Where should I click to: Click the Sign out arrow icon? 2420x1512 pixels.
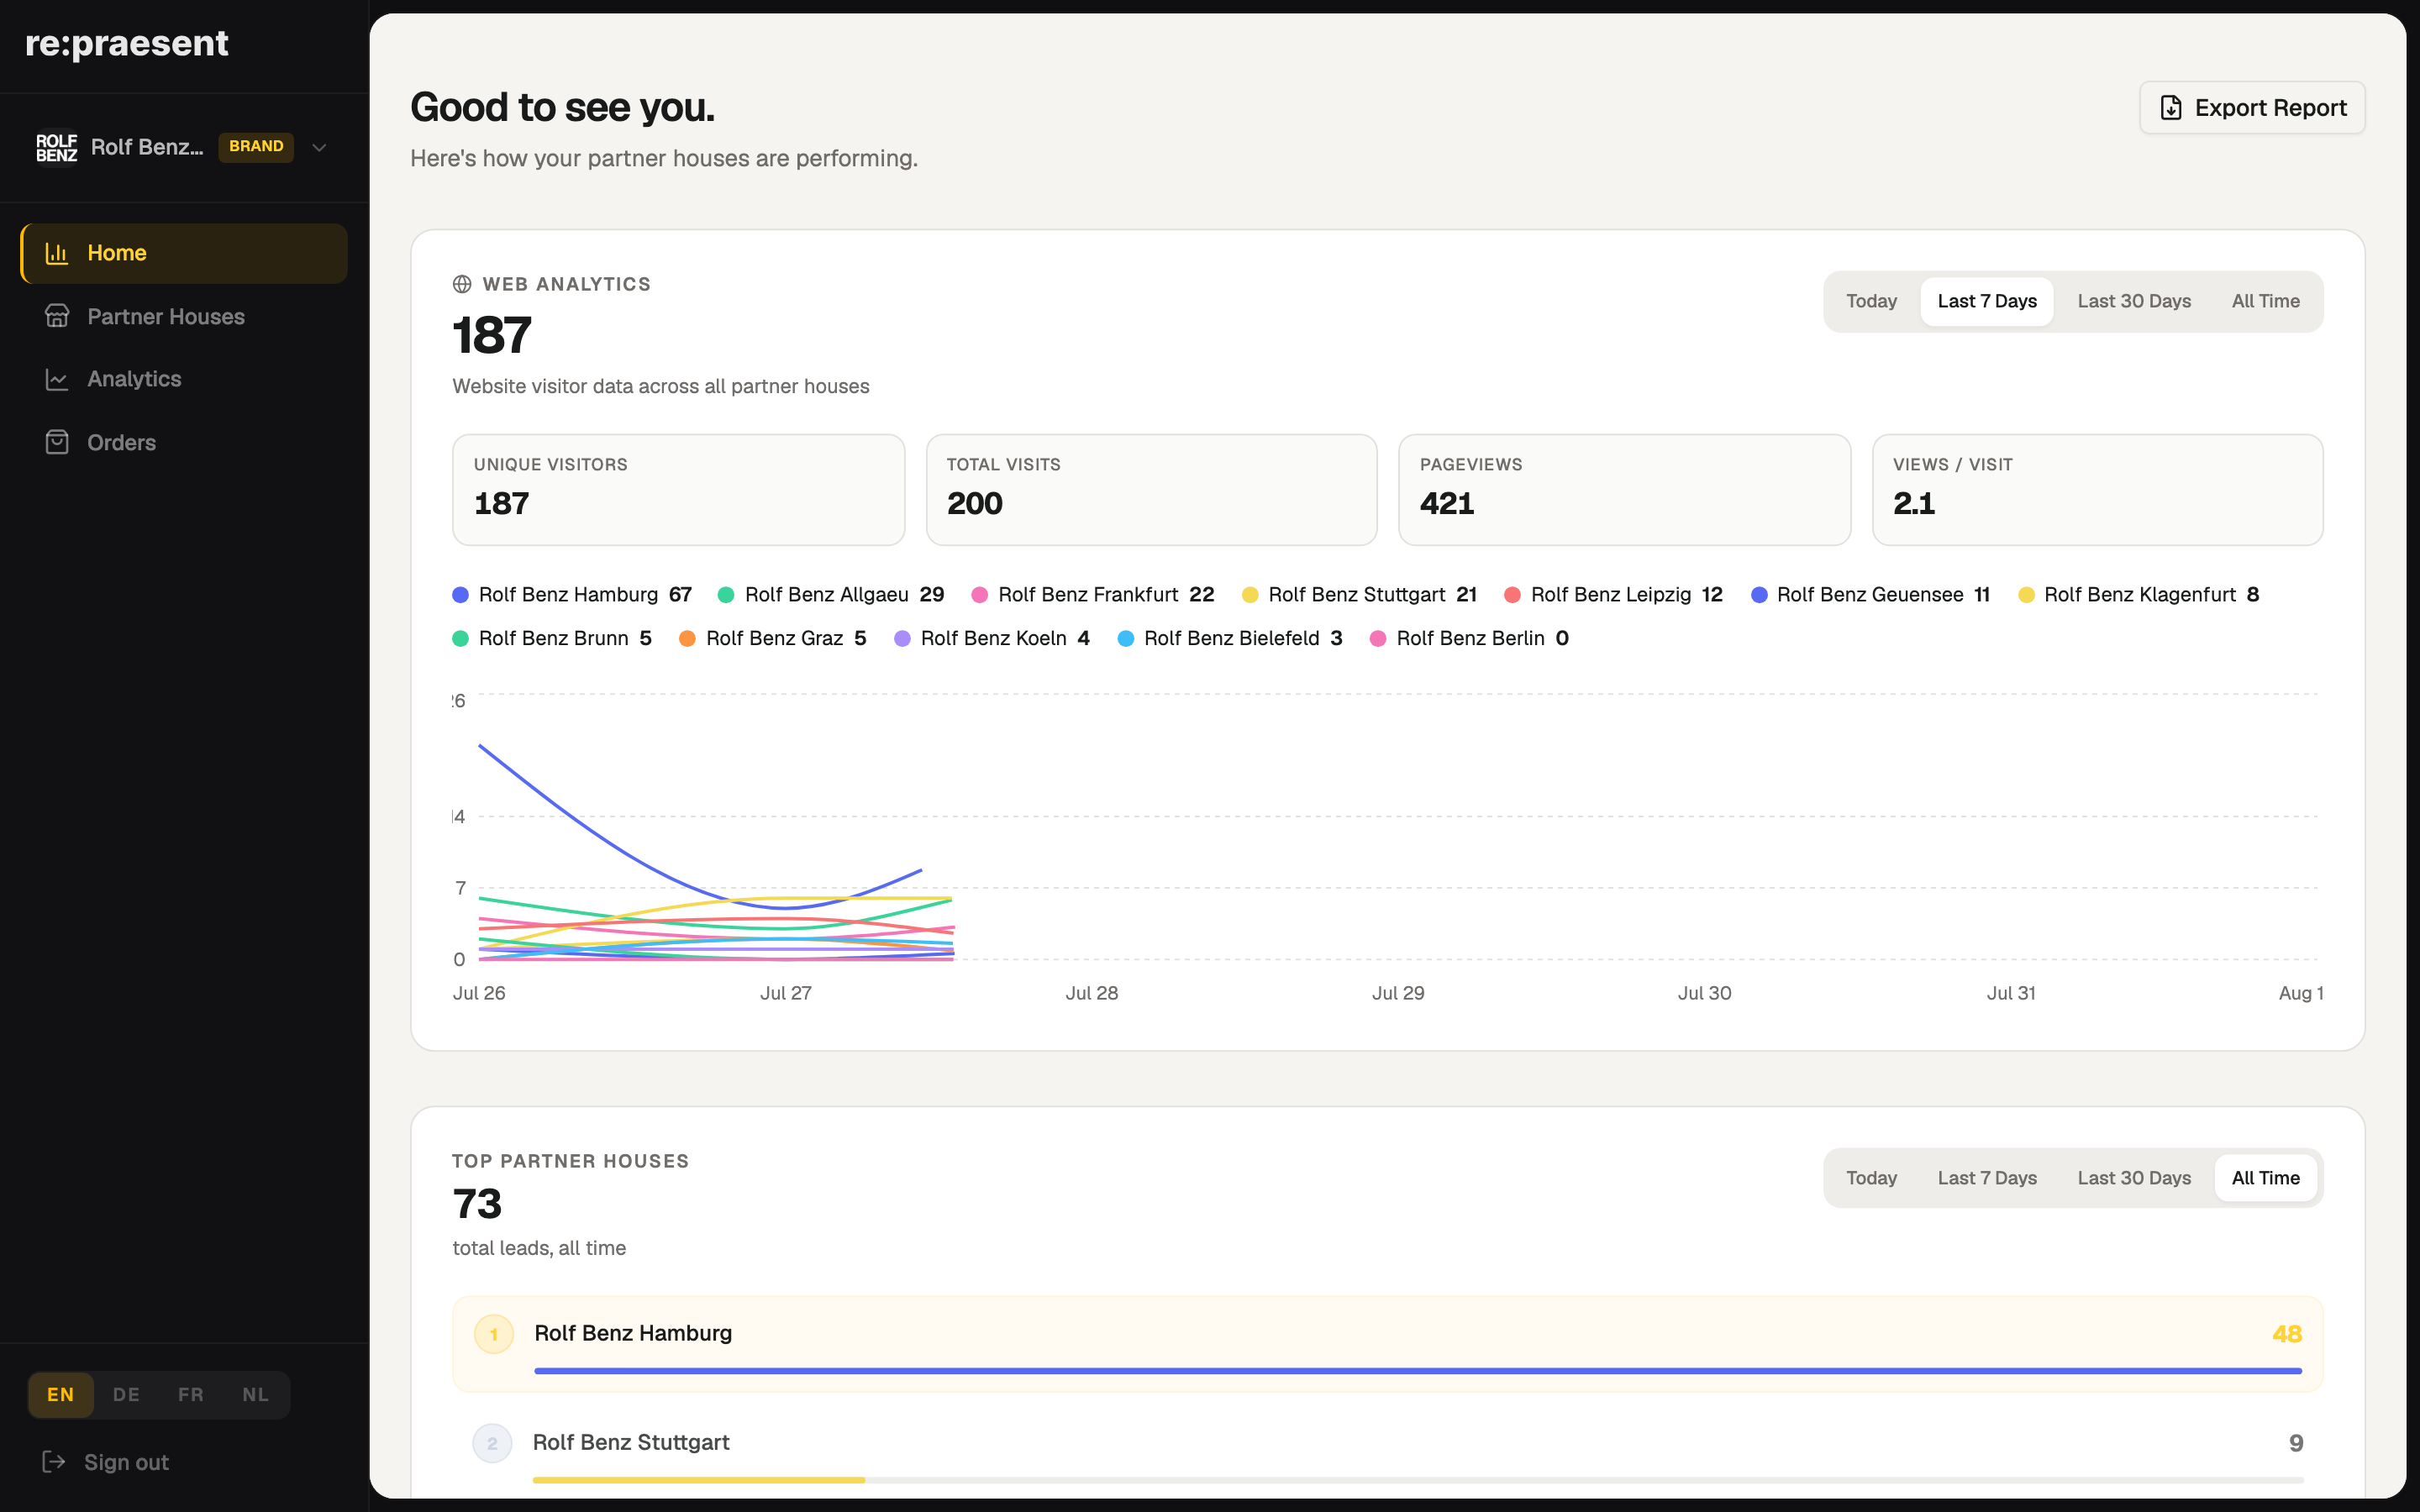pyautogui.click(x=54, y=1462)
